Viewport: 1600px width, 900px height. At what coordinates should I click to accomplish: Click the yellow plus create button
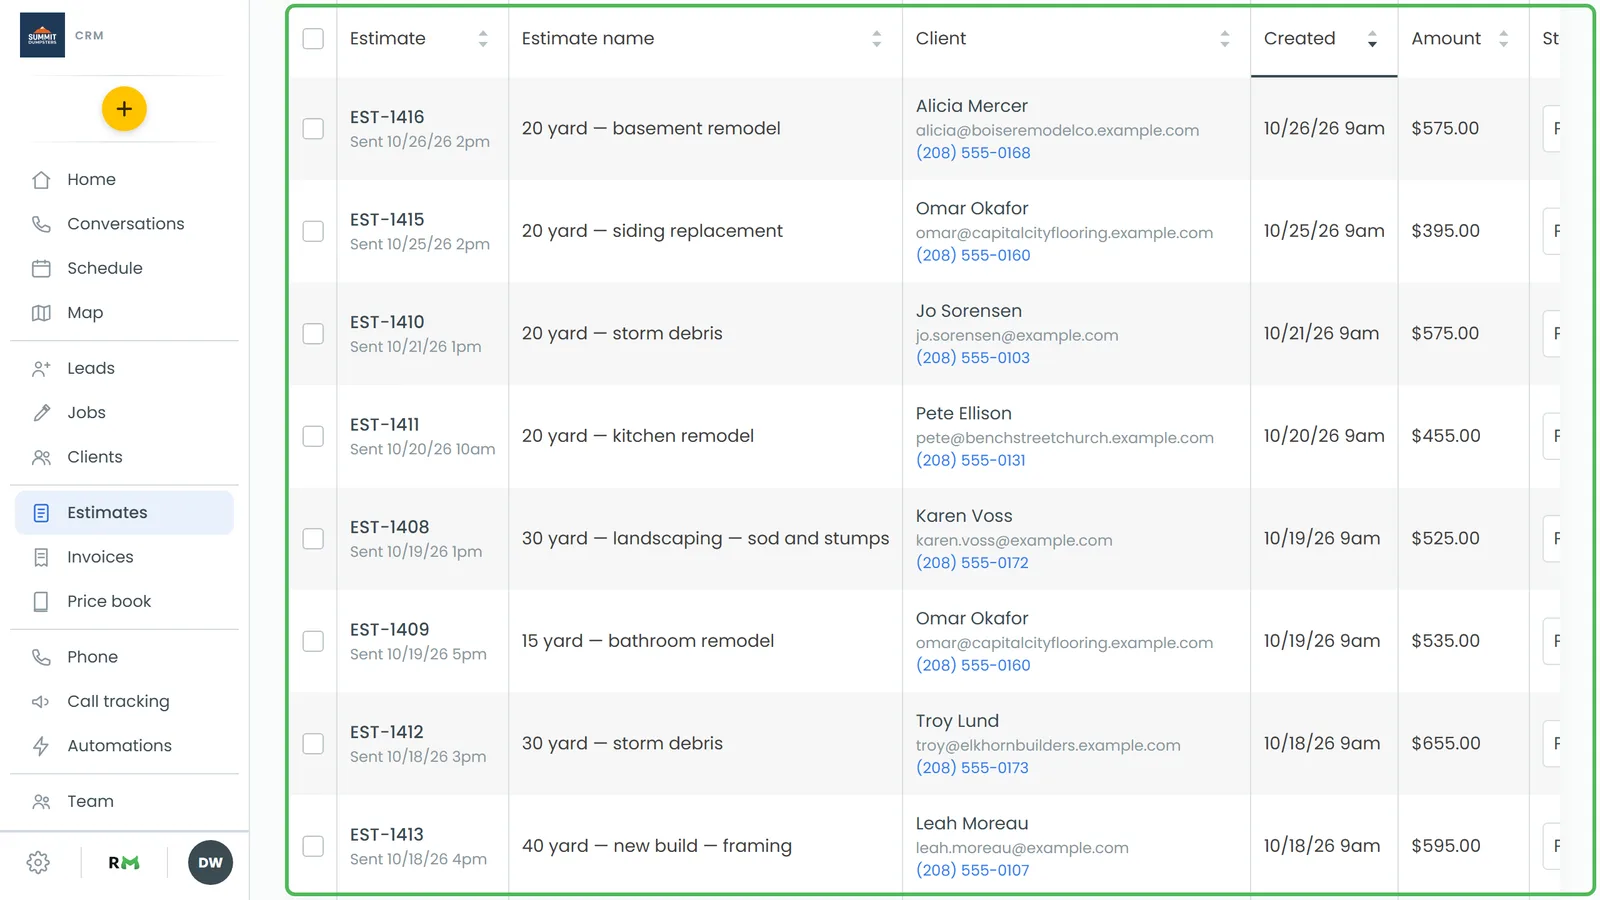click(x=124, y=109)
